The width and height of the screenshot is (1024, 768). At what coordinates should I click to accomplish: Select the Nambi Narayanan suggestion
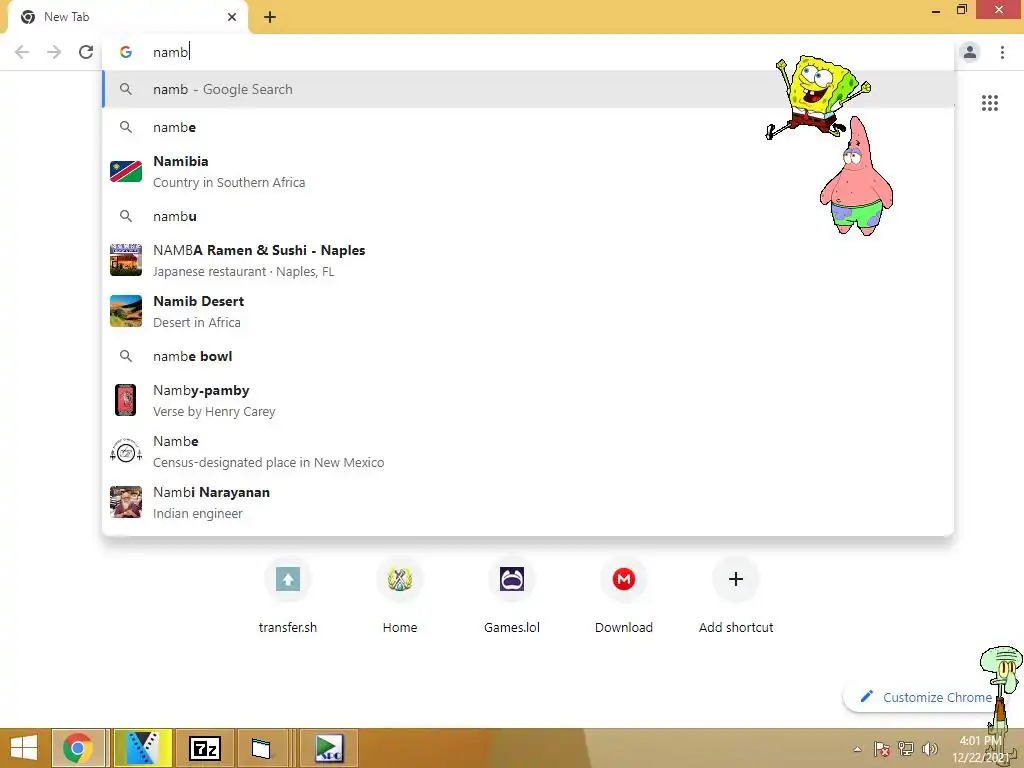pos(528,502)
